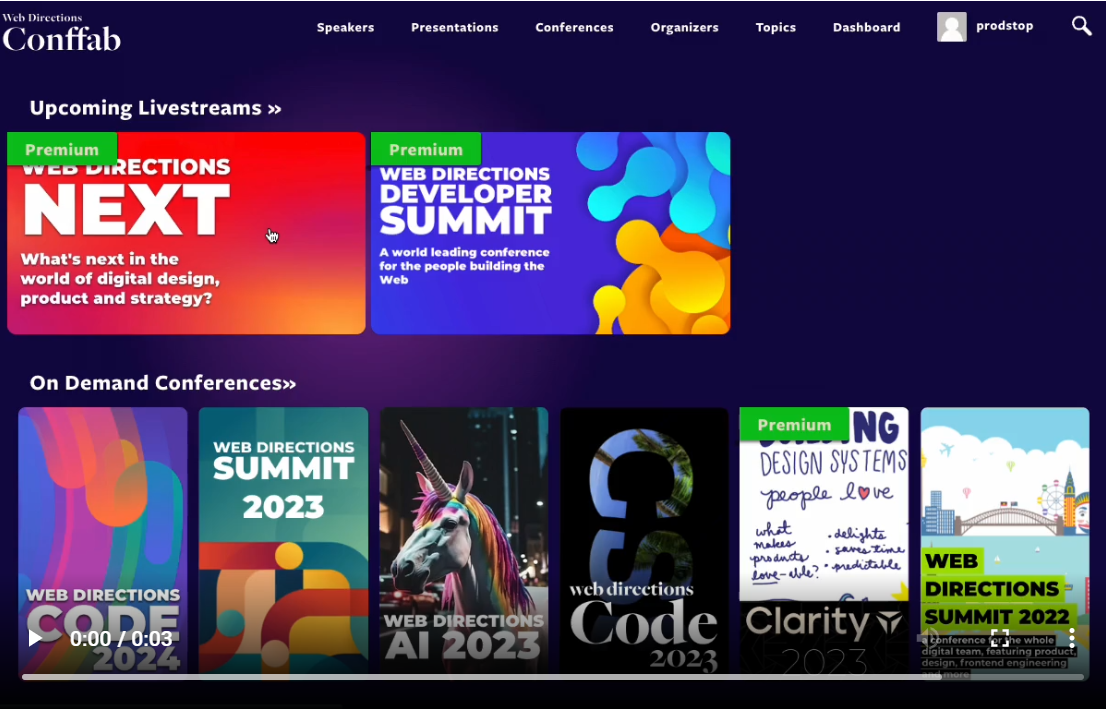Open the Speakers menu item
Screen dimensions: 1106x709
click(346, 28)
